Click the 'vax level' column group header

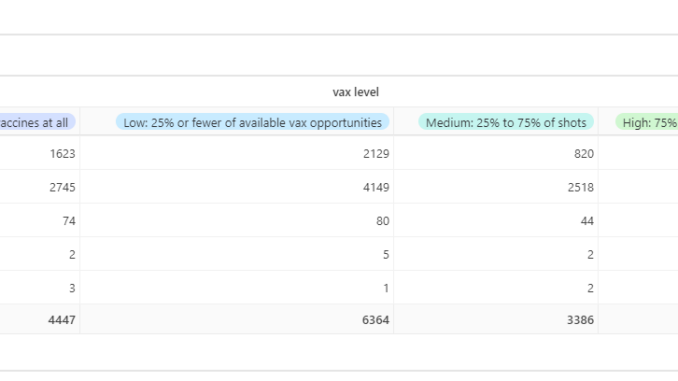(355, 92)
